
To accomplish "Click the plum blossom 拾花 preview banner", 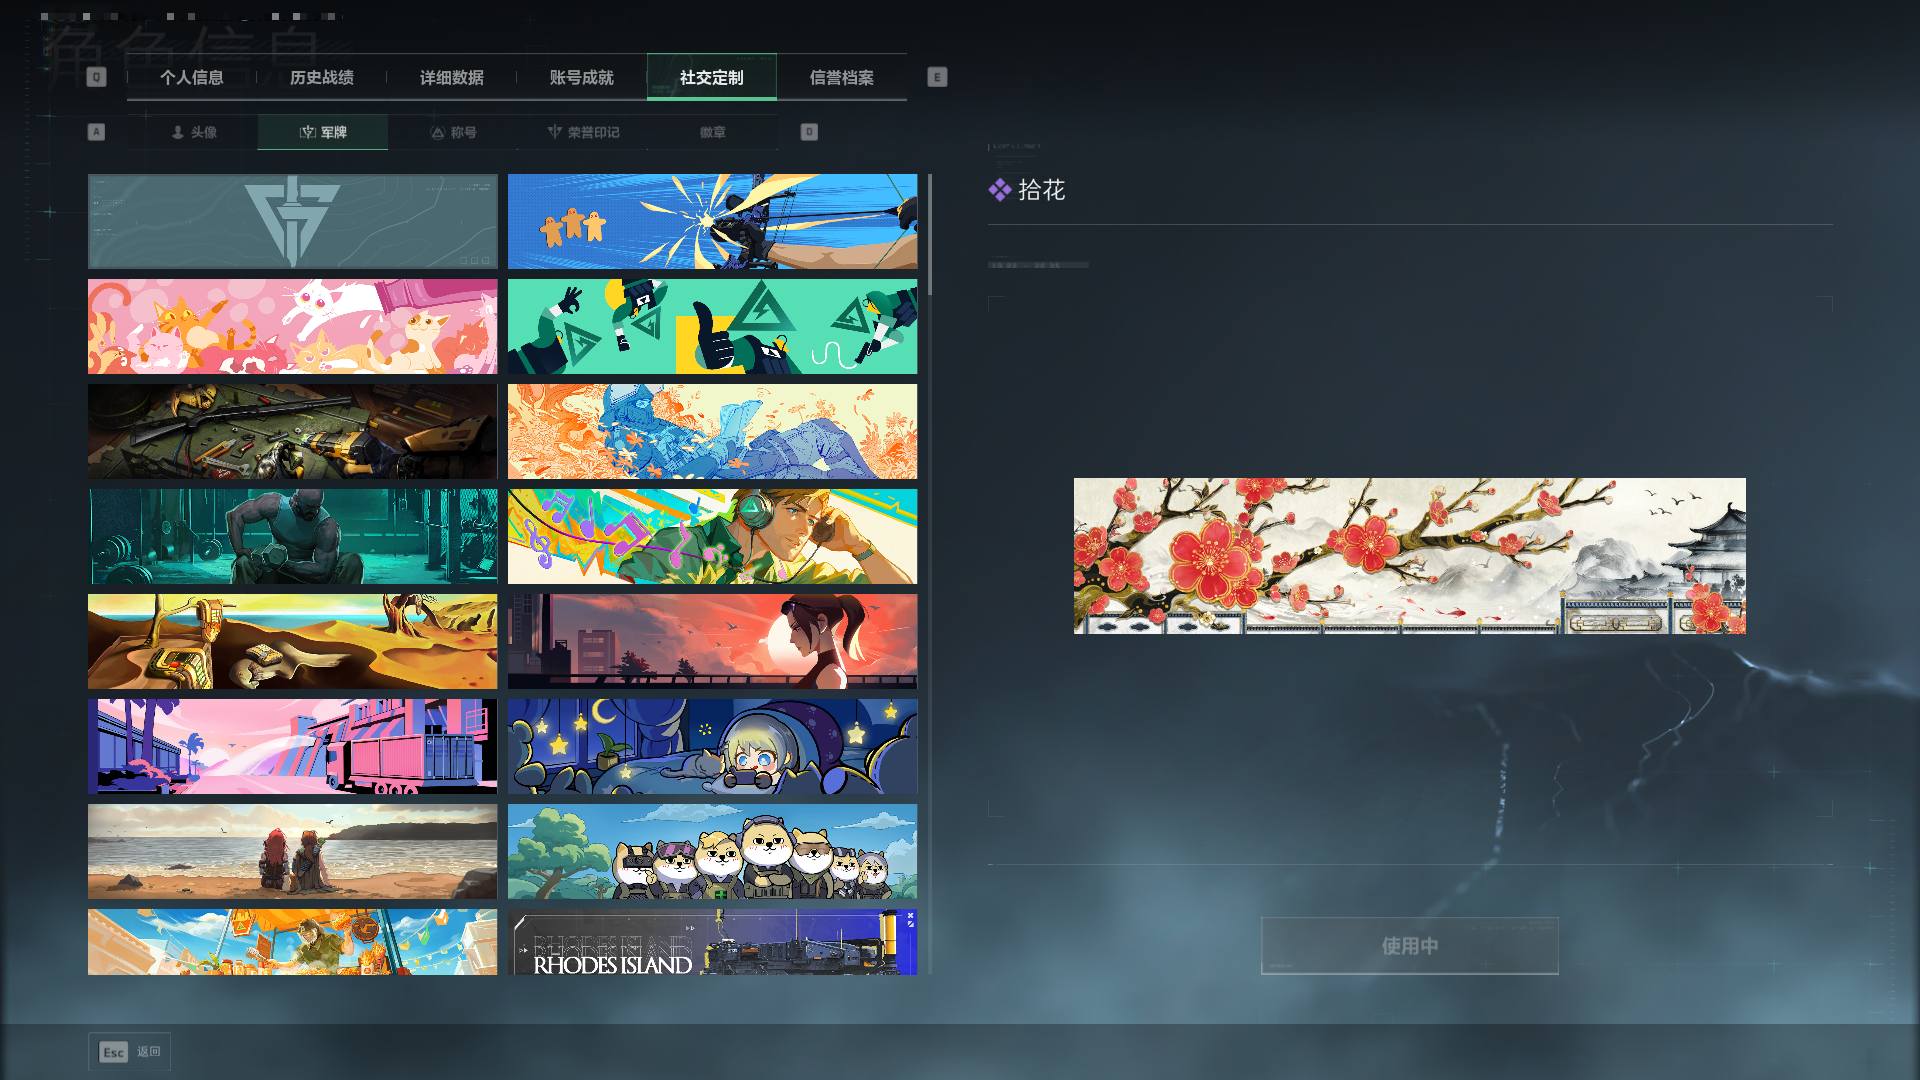I will click(x=1410, y=556).
